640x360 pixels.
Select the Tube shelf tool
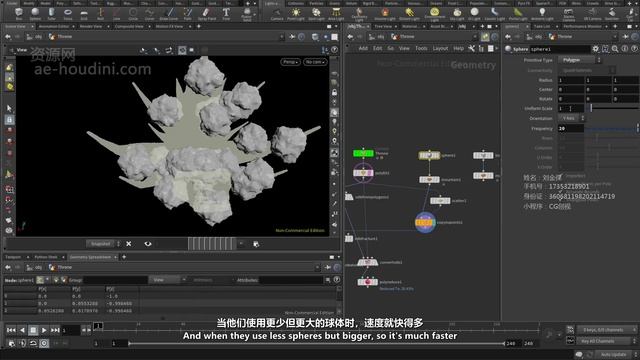coord(51,13)
